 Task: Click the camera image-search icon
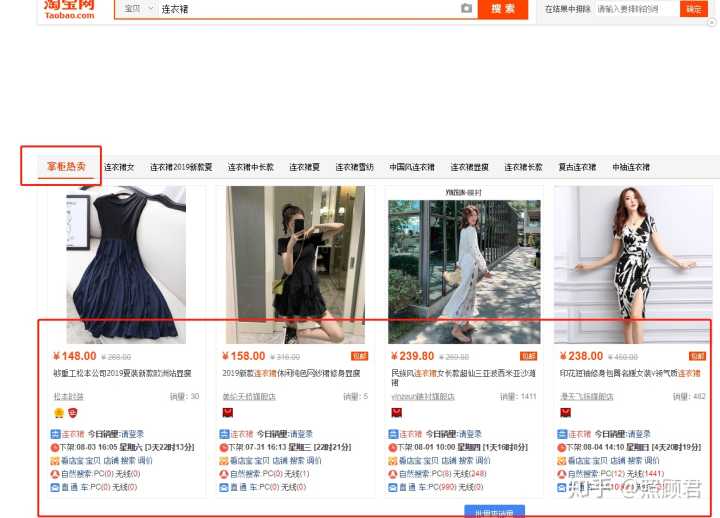pos(466,8)
